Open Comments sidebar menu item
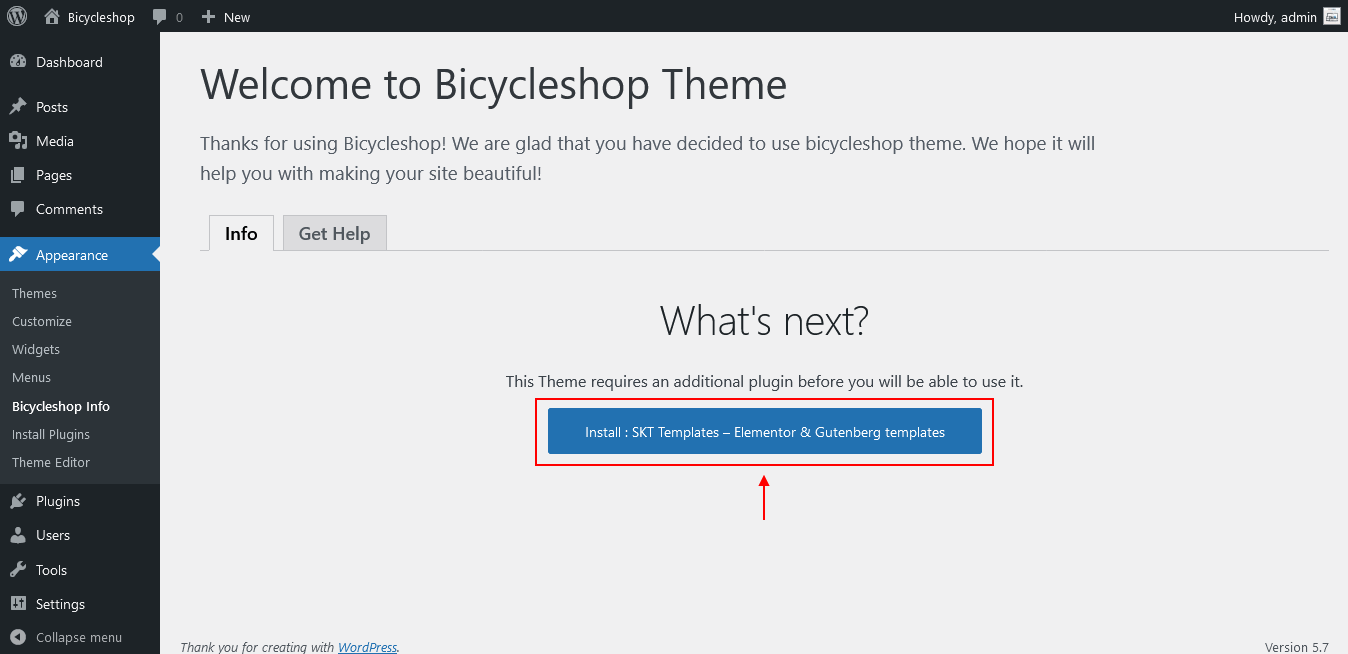Screen dimensions: 1348x654 coord(69,209)
